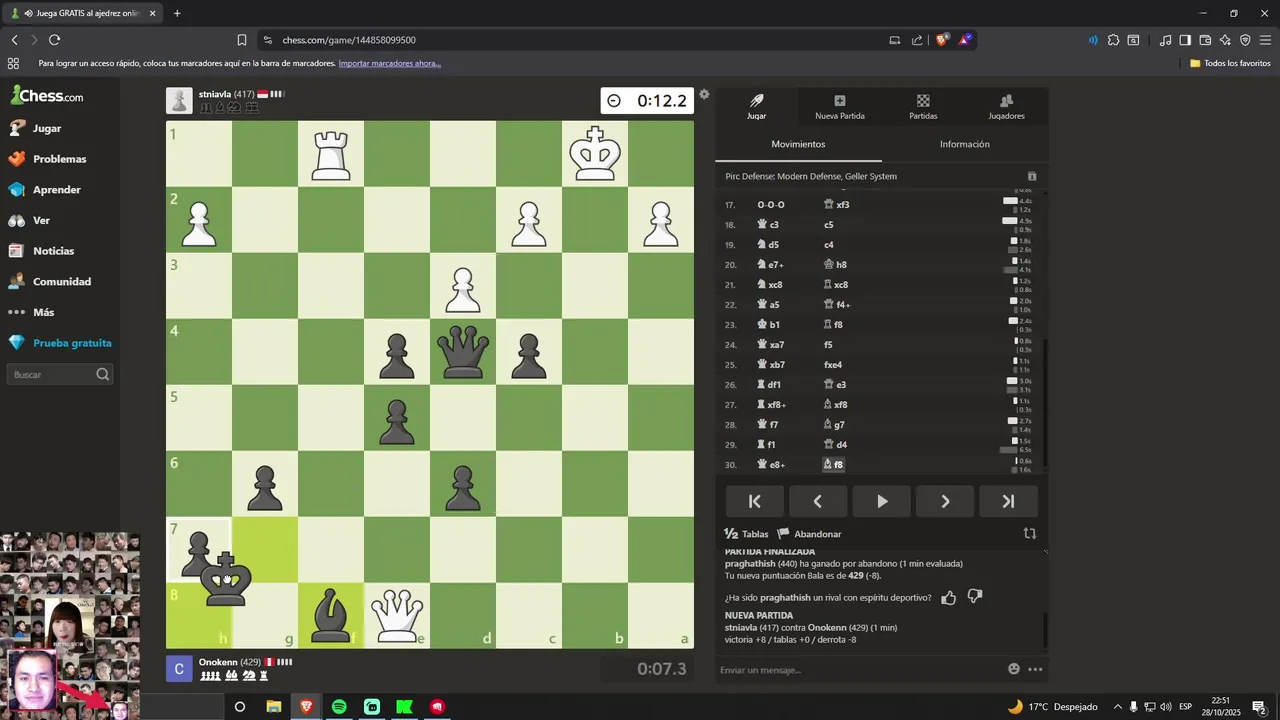Go to next move arrow

pos(945,502)
